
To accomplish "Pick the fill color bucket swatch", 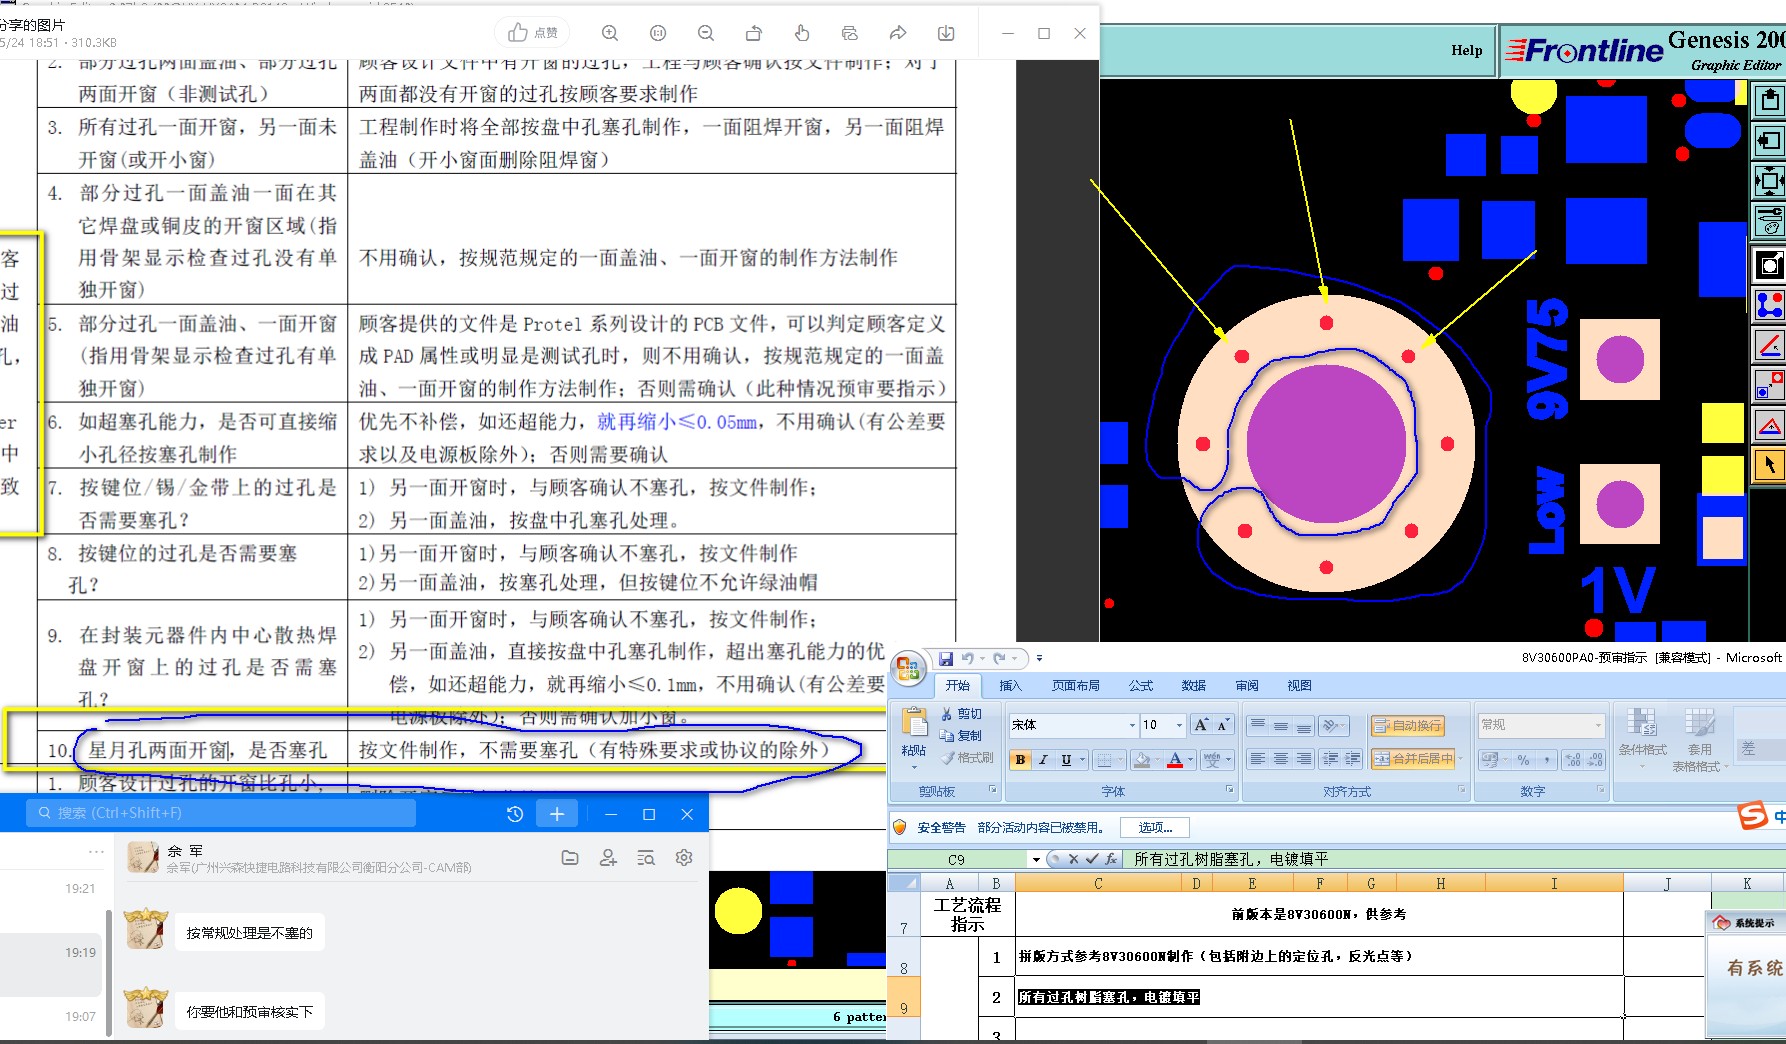I will pos(1142,760).
